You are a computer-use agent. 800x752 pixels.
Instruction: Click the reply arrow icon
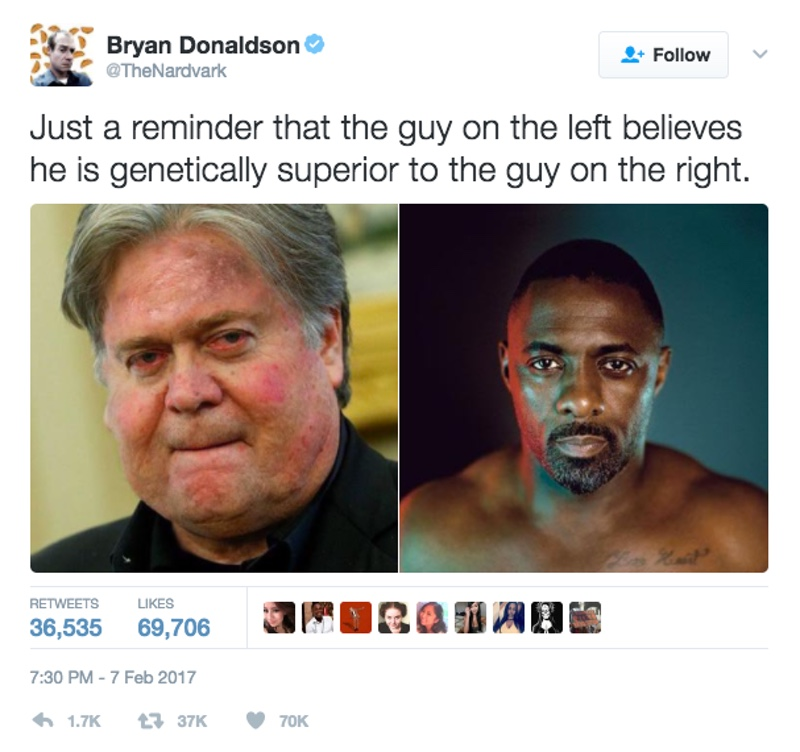coord(43,720)
